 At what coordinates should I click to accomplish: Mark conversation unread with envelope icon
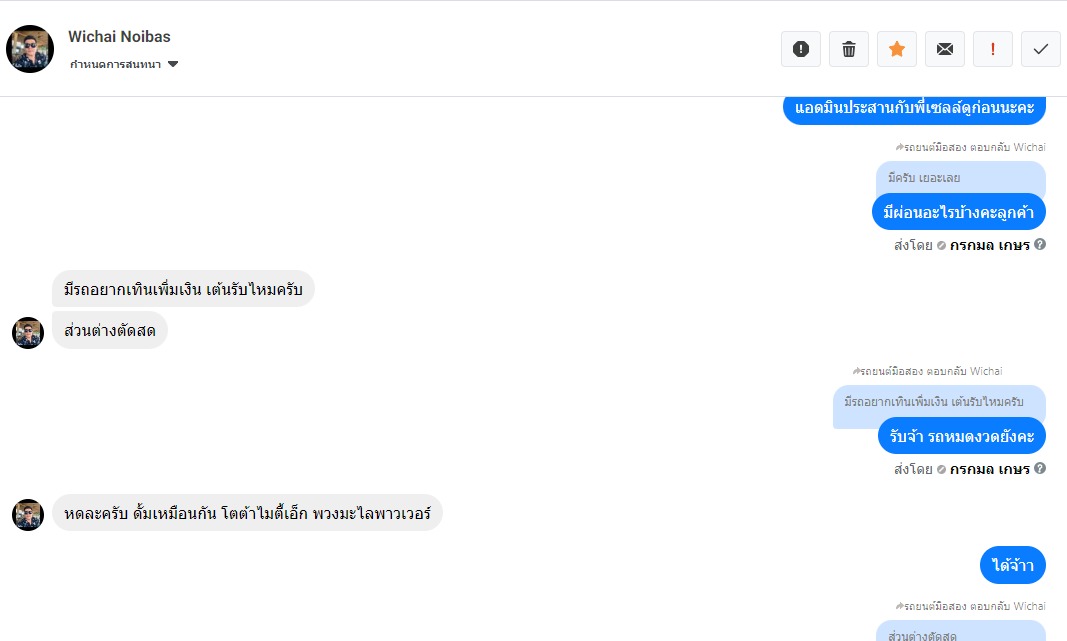coord(945,49)
